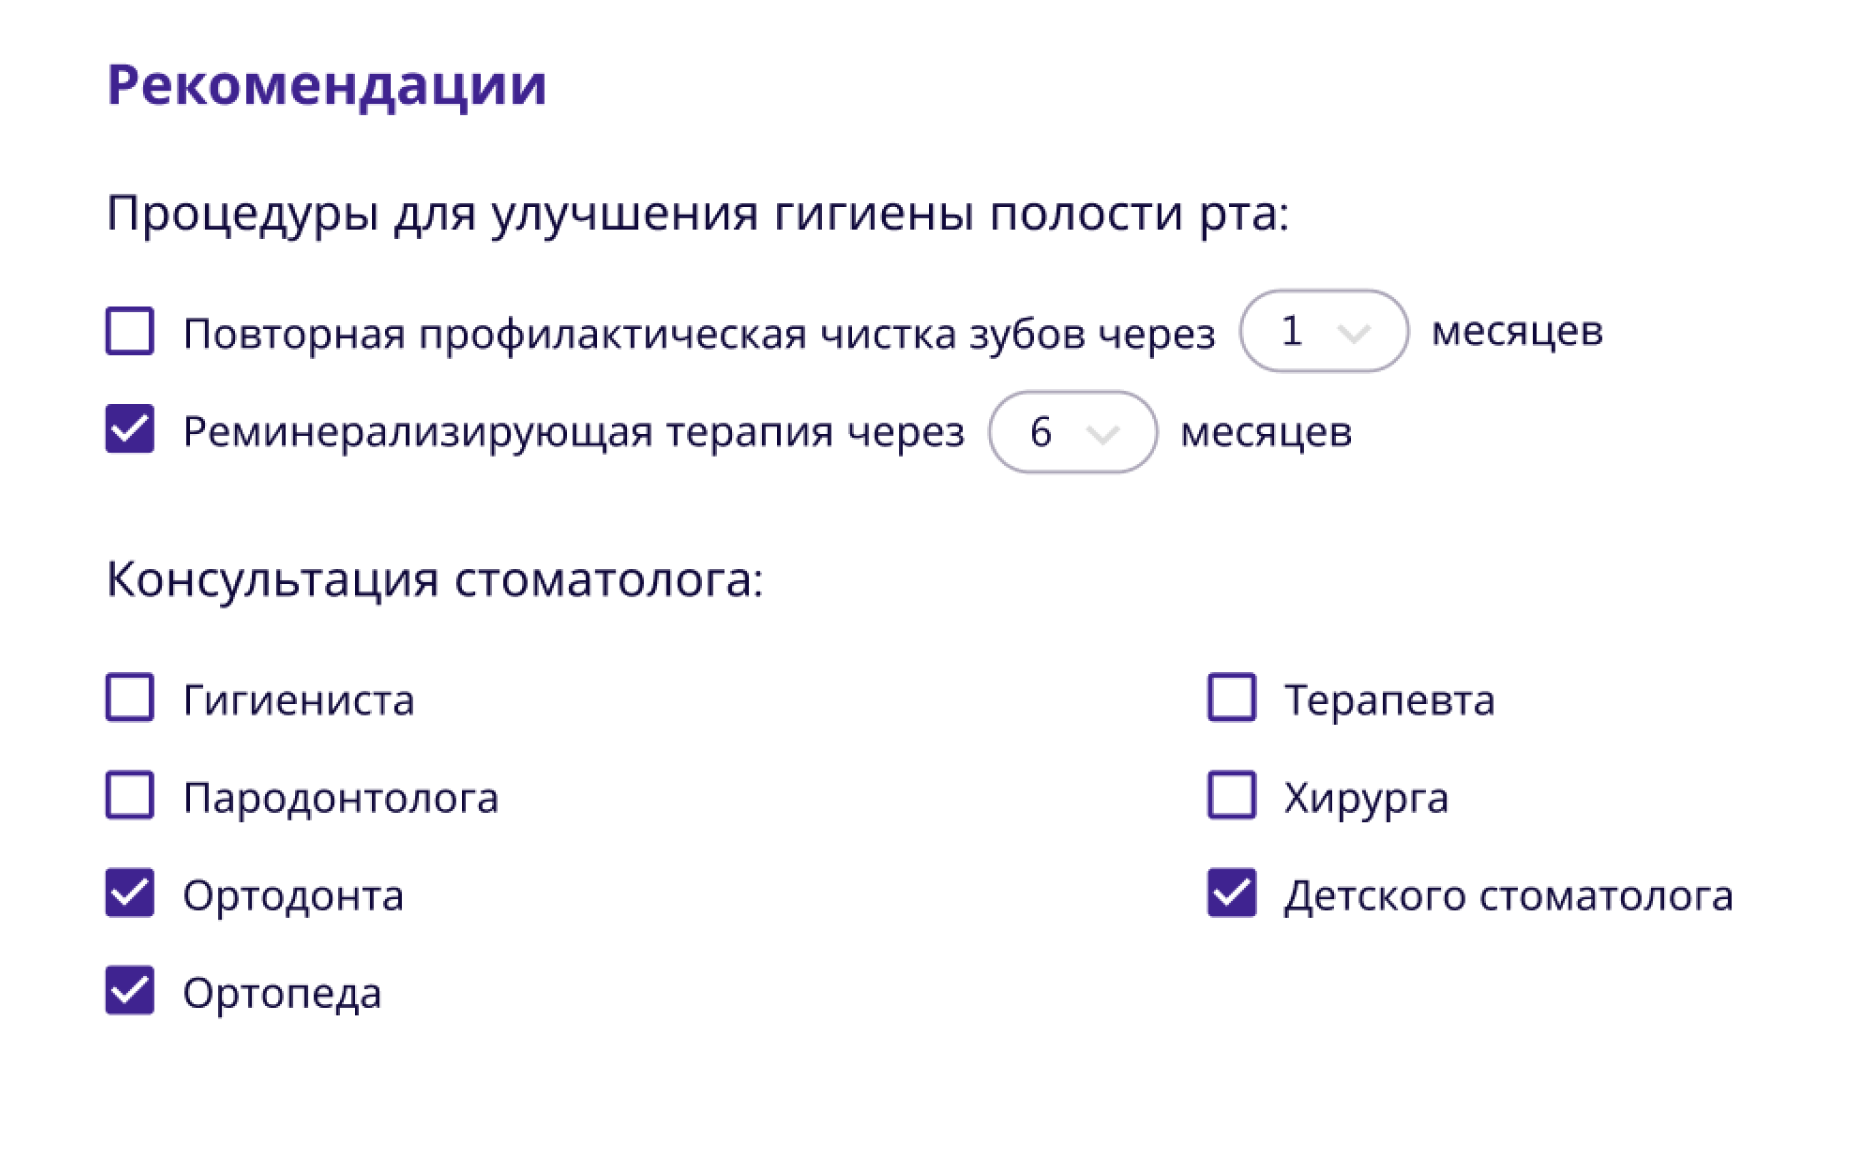Image resolution: width=1856 pixels, height=1151 pixels.
Task: Tick the Терапевта checkbox
Action: 1232,698
